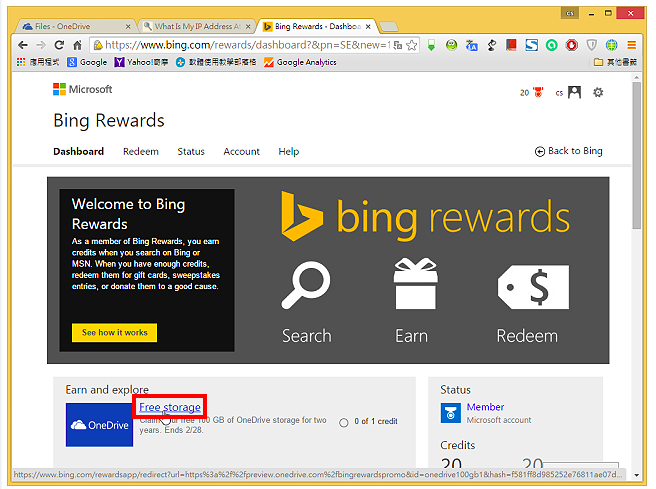Click the Search magnifier graphic
This screenshot has height=489, width=656.
click(306, 285)
